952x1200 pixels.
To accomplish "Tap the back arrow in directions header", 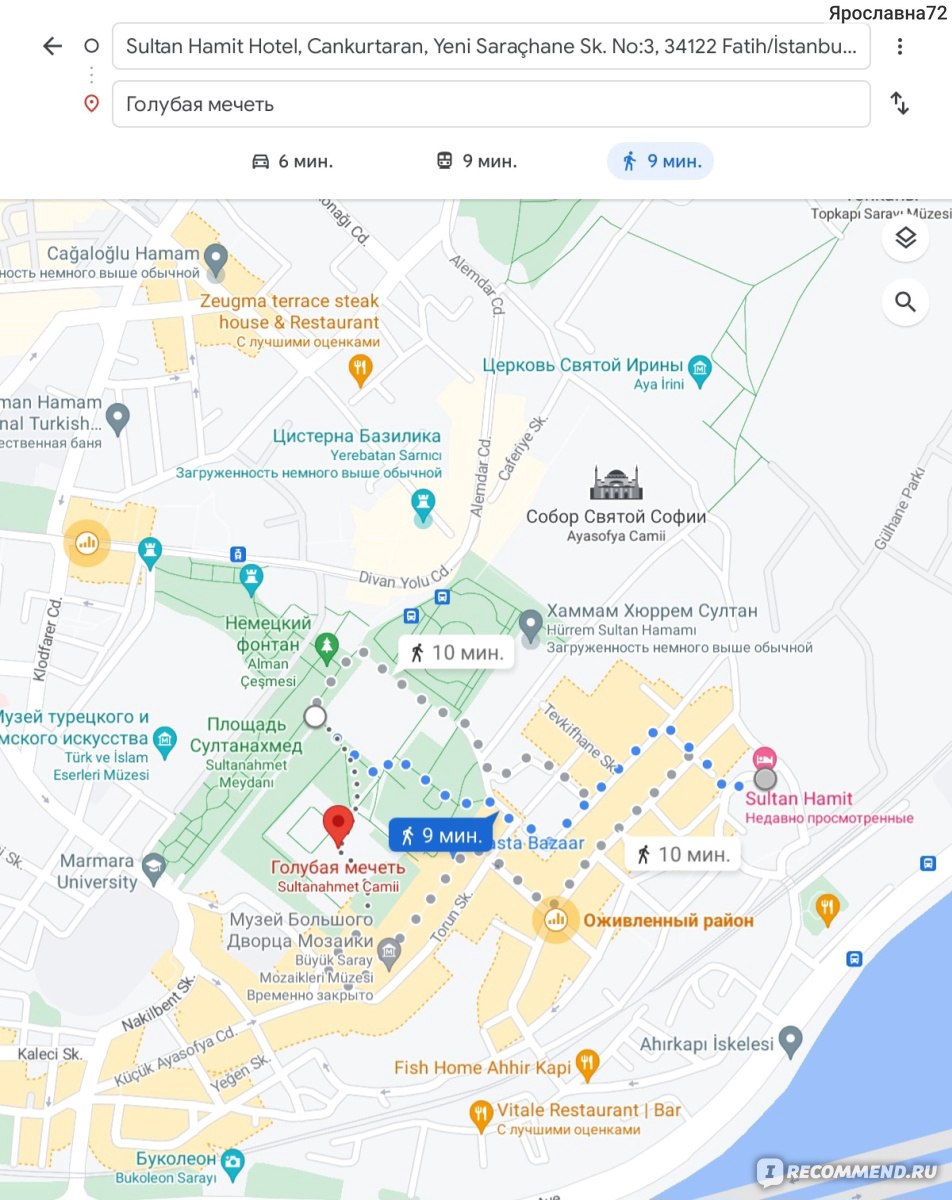I will (53, 46).
